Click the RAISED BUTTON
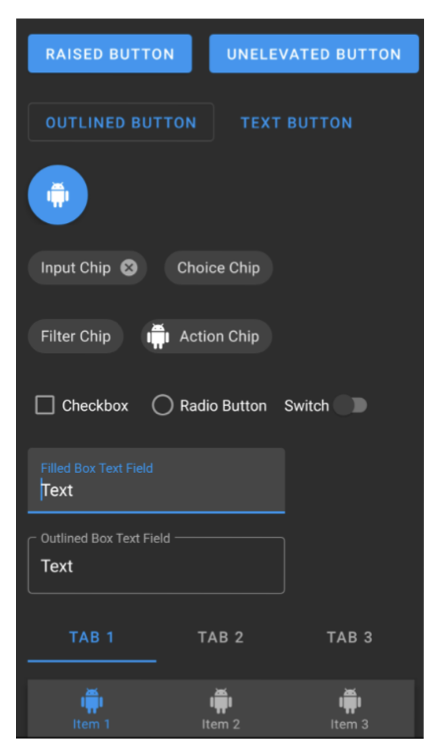This screenshot has width=428, height=754. [110, 54]
